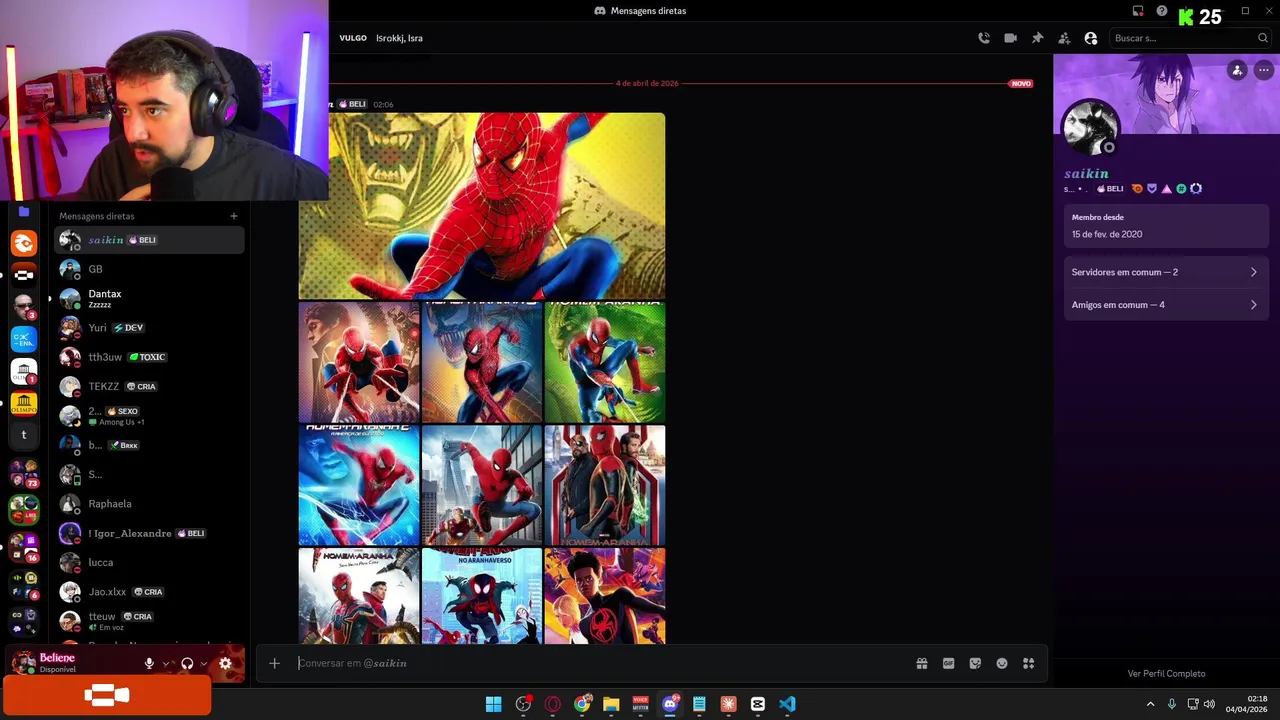The width and height of the screenshot is (1280, 720).
Task: Select the OLIMPO yellow server icon
Action: (x=24, y=404)
